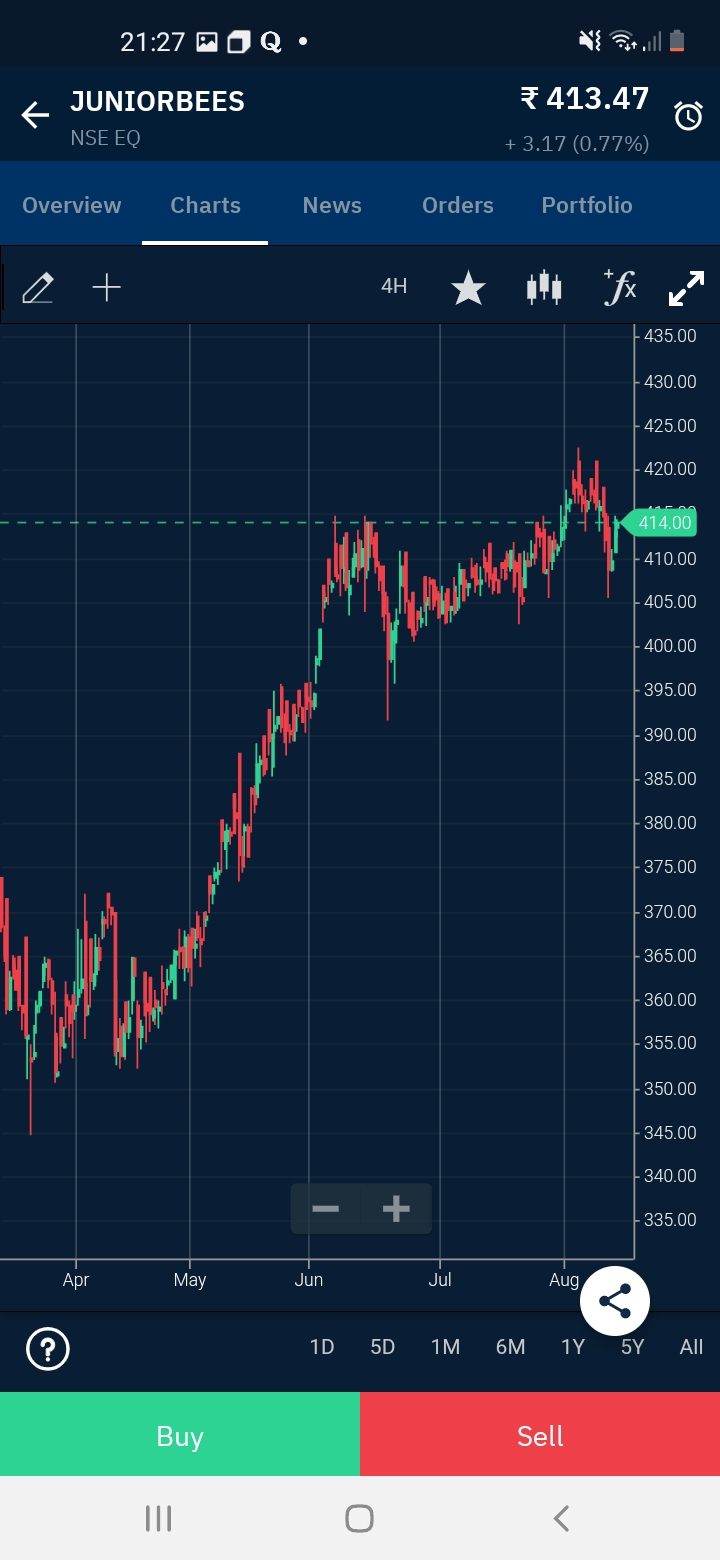This screenshot has width=720, height=1560.
Task: Tap the Android home button
Action: click(x=359, y=1518)
